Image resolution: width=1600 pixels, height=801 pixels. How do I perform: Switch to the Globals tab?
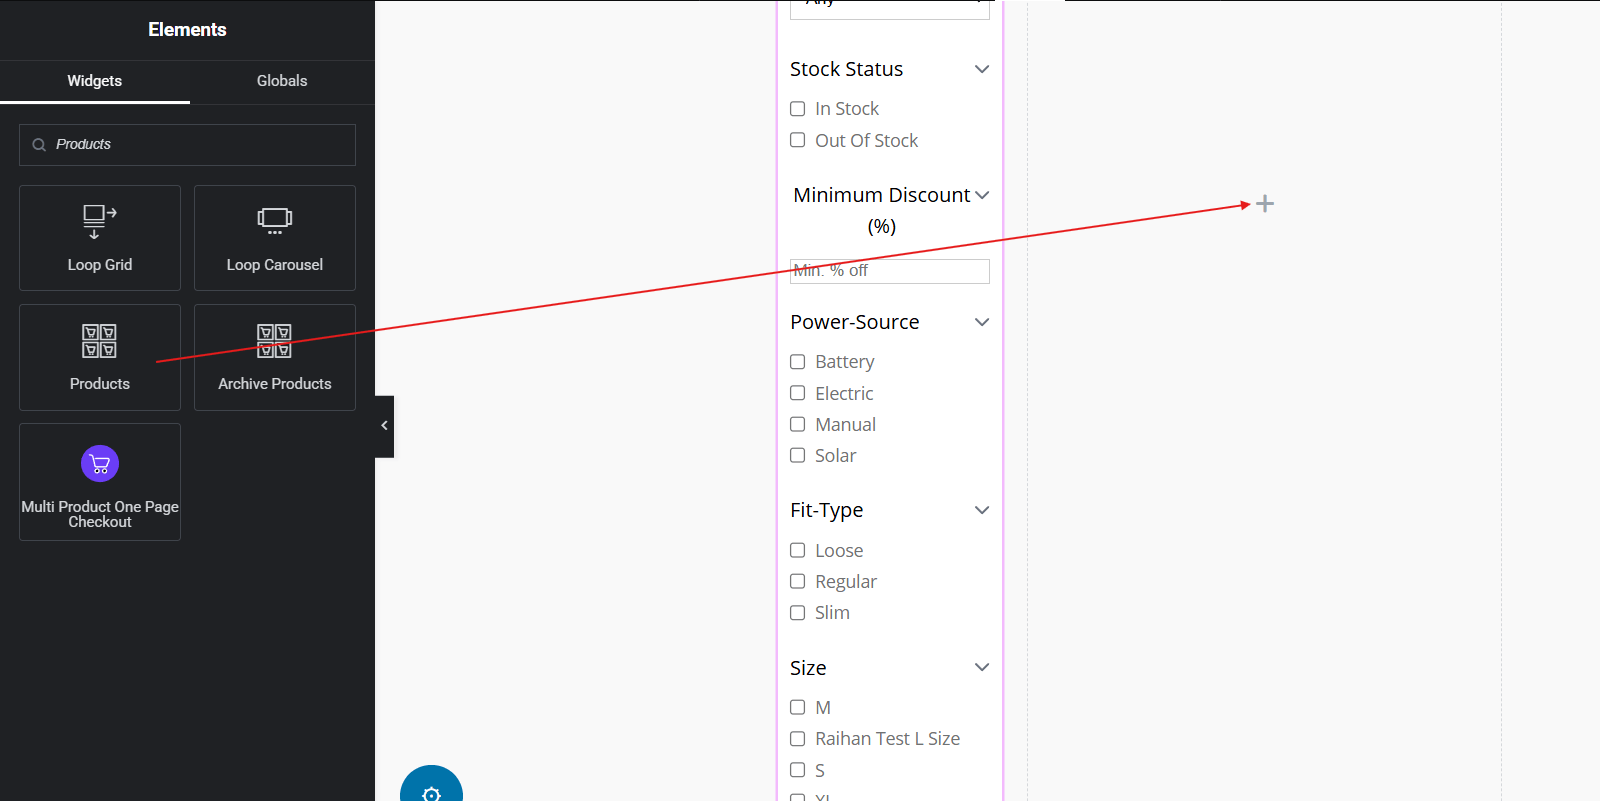pyautogui.click(x=281, y=81)
